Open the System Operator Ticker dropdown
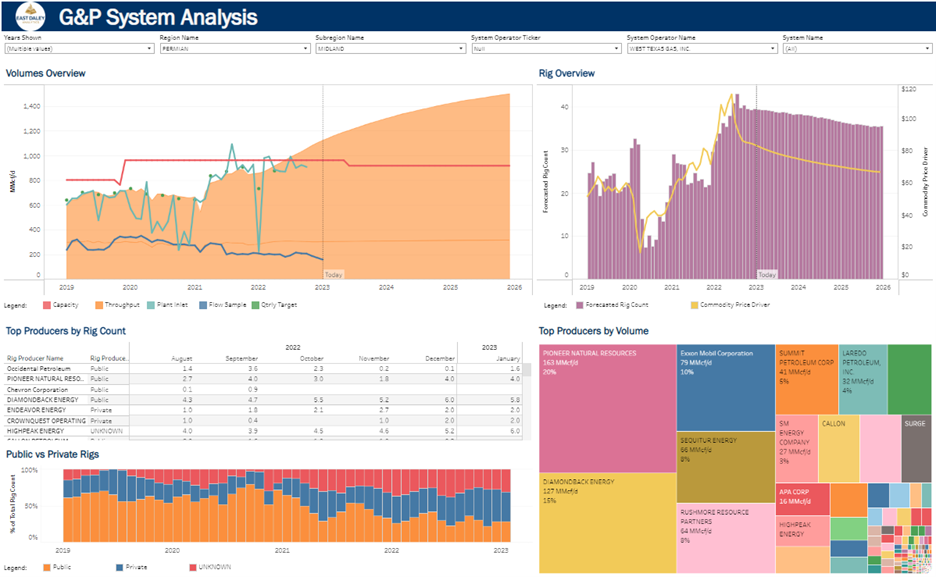 click(546, 49)
